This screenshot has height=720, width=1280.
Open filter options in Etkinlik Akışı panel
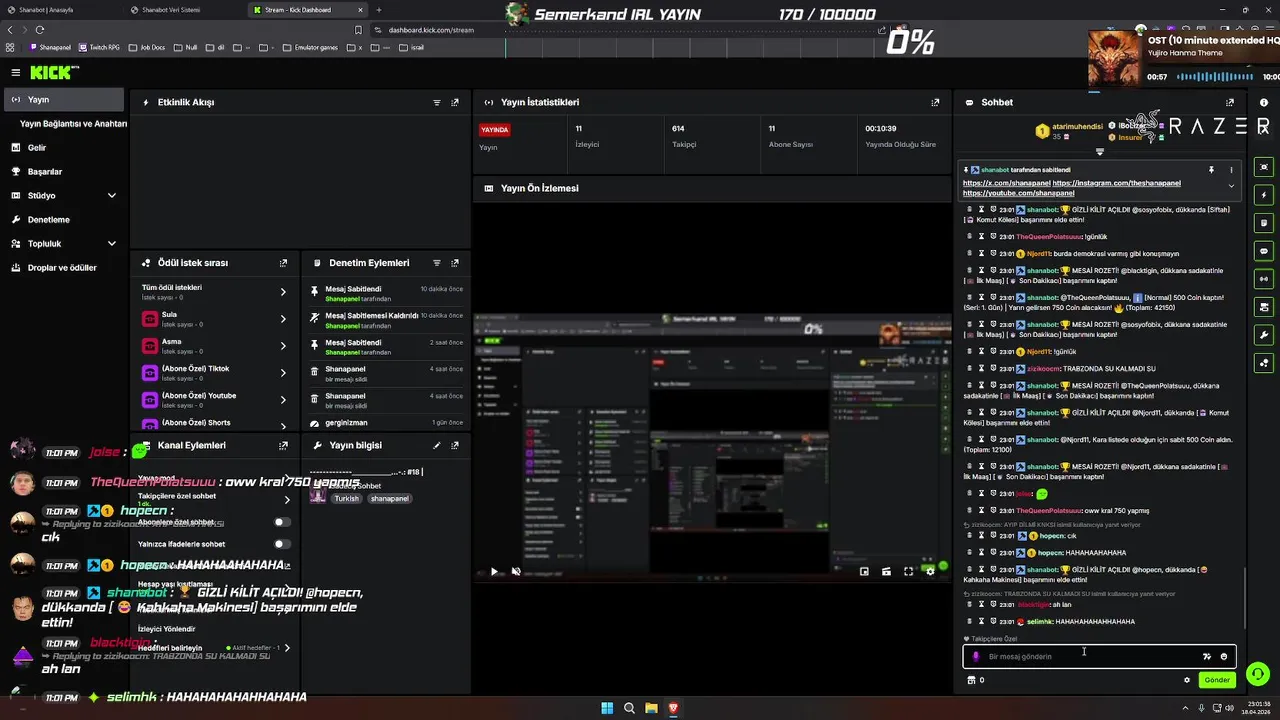coord(437,102)
